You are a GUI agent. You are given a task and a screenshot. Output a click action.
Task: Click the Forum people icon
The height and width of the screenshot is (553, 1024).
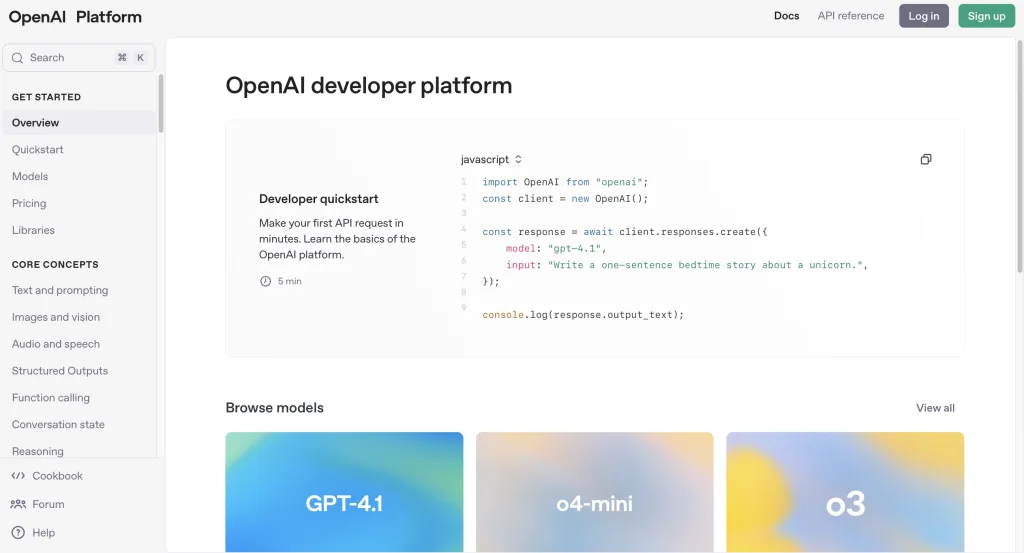point(18,504)
